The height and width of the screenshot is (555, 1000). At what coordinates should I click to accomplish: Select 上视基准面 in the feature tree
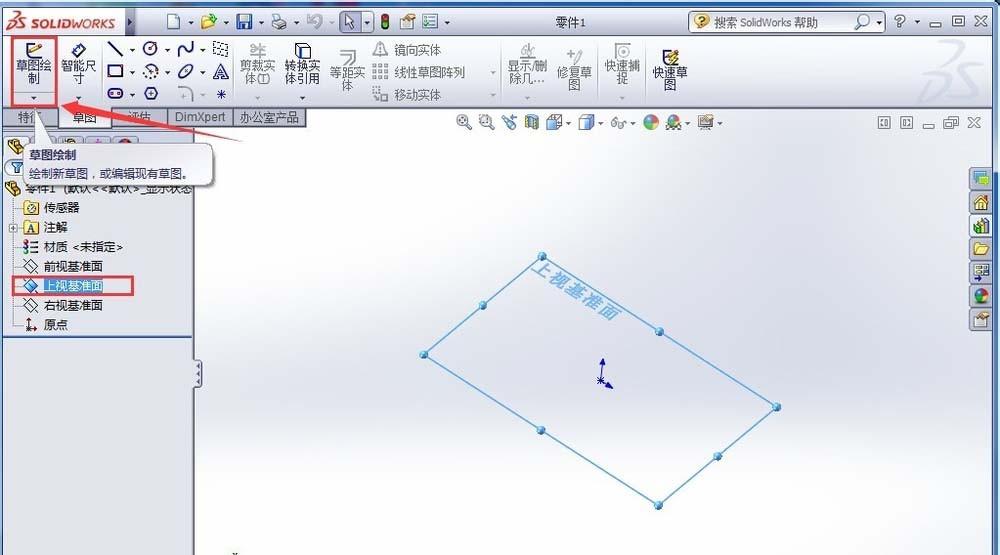click(x=73, y=286)
